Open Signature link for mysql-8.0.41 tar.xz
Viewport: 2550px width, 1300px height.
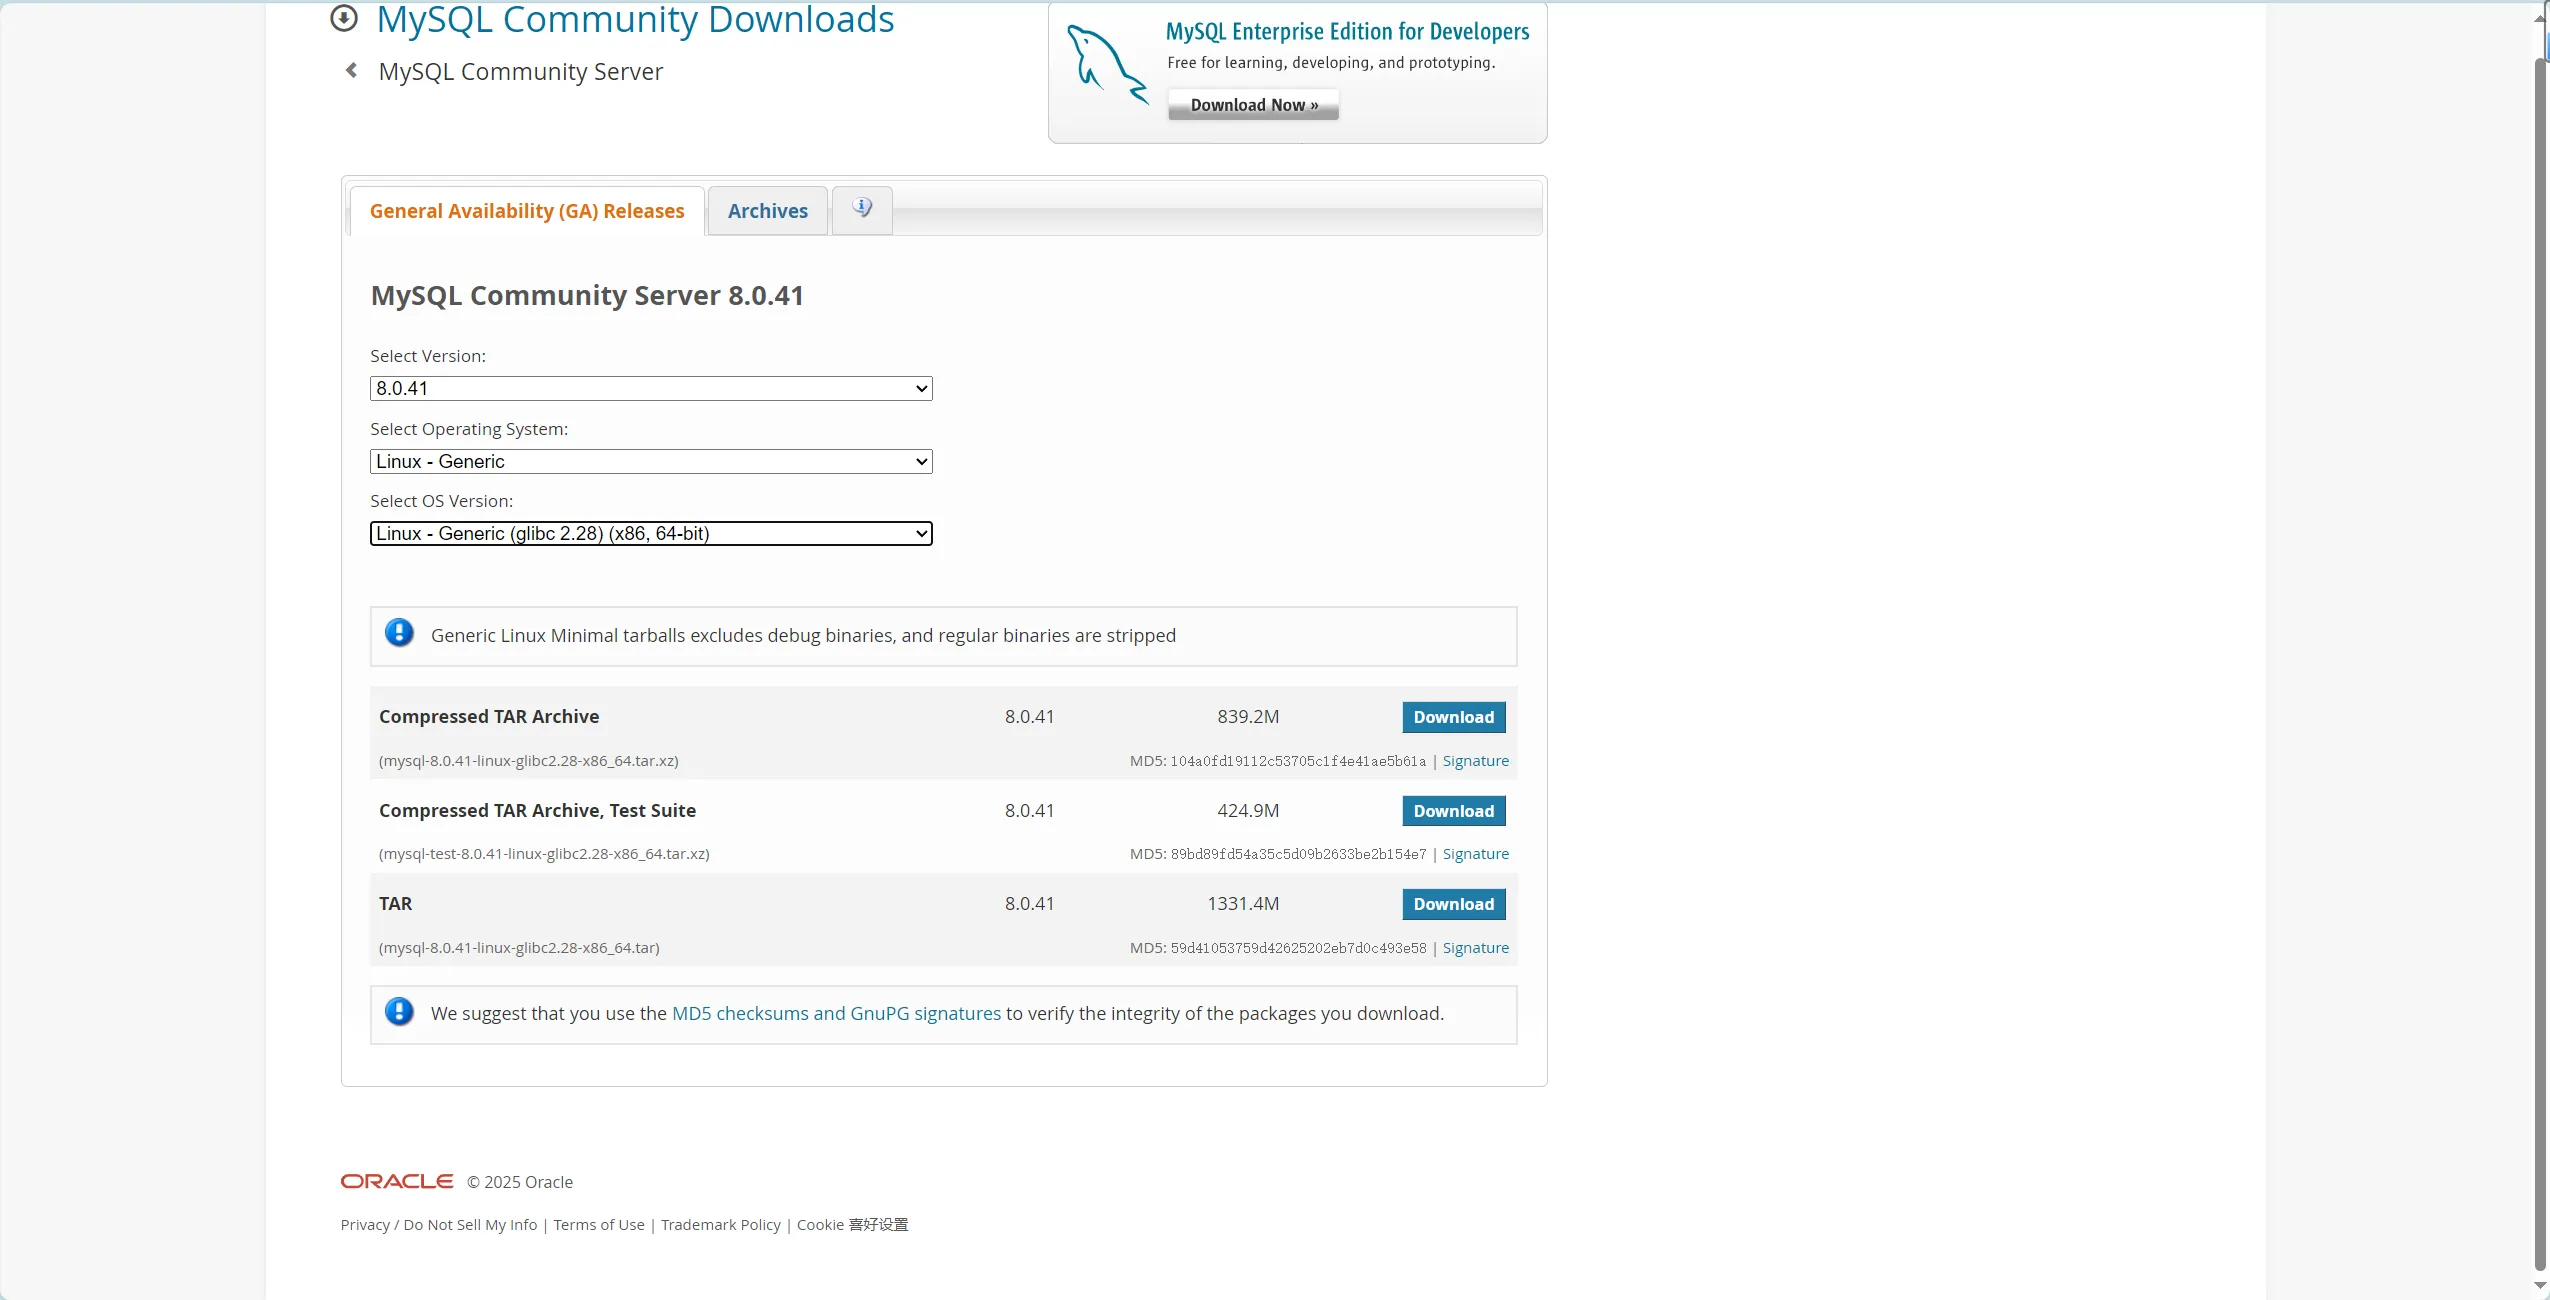point(1476,761)
